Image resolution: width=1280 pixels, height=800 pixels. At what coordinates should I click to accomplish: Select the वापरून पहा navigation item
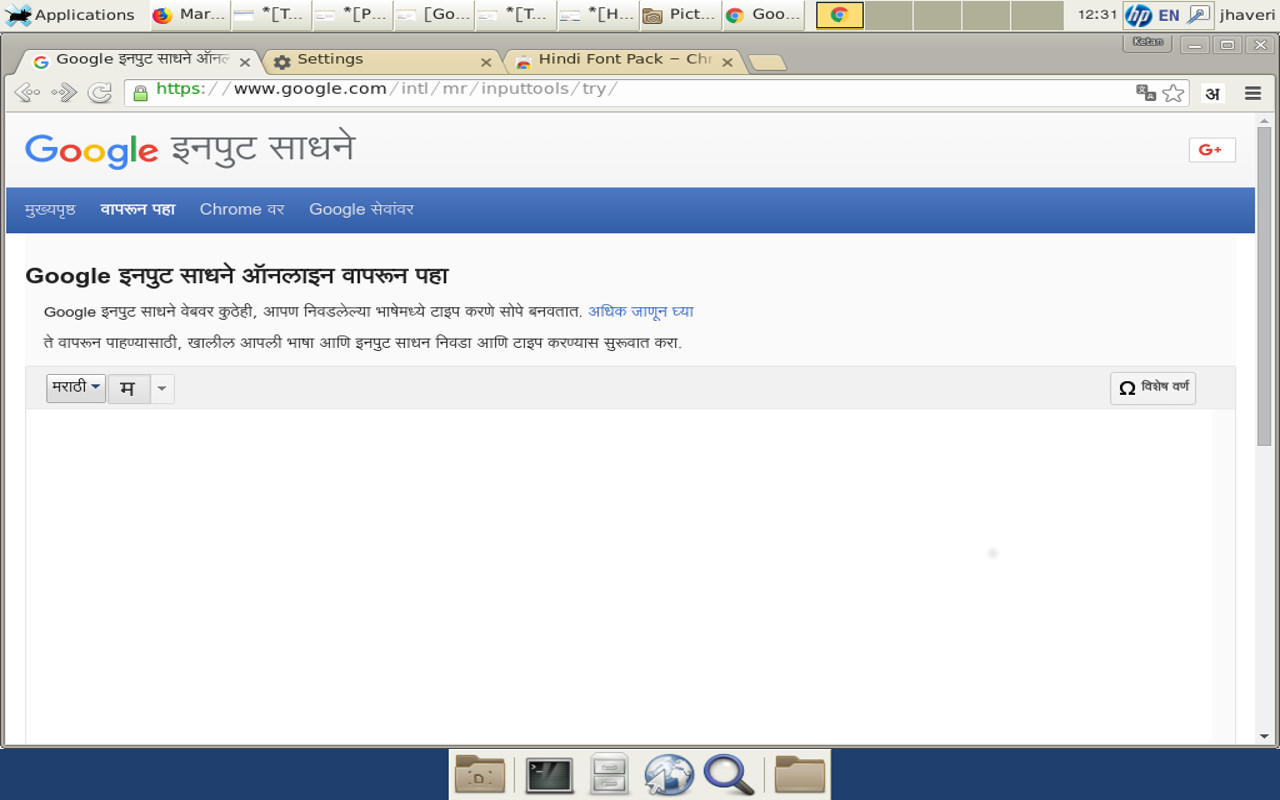coord(138,210)
